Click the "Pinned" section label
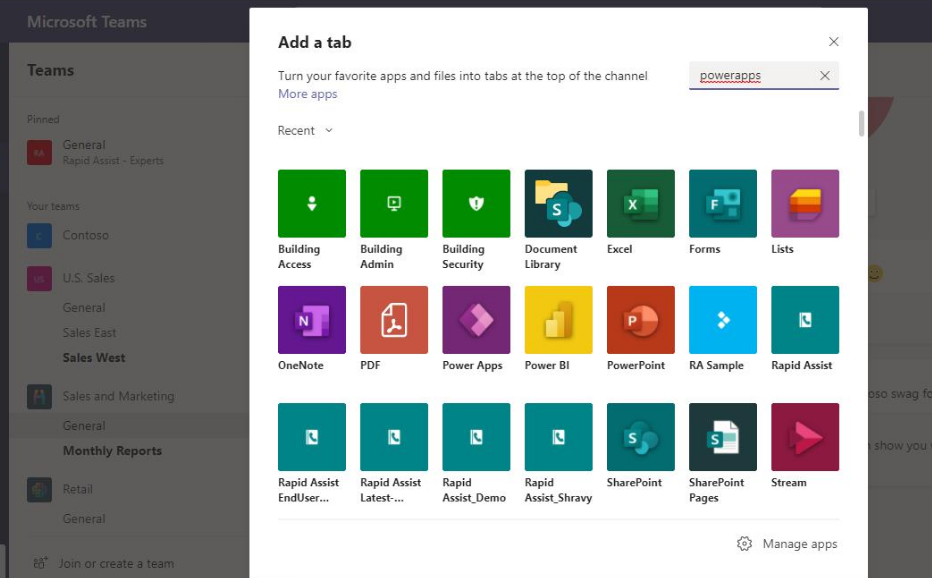Image resolution: width=932 pixels, height=578 pixels. (x=43, y=120)
